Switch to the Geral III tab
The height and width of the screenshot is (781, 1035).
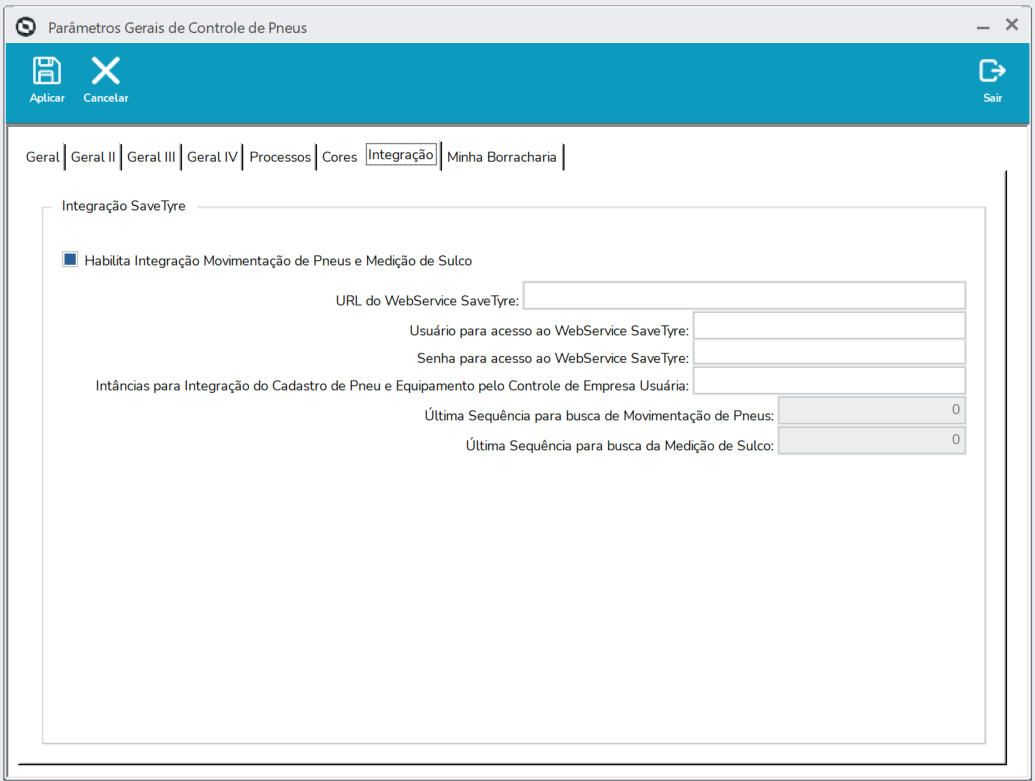coord(151,157)
